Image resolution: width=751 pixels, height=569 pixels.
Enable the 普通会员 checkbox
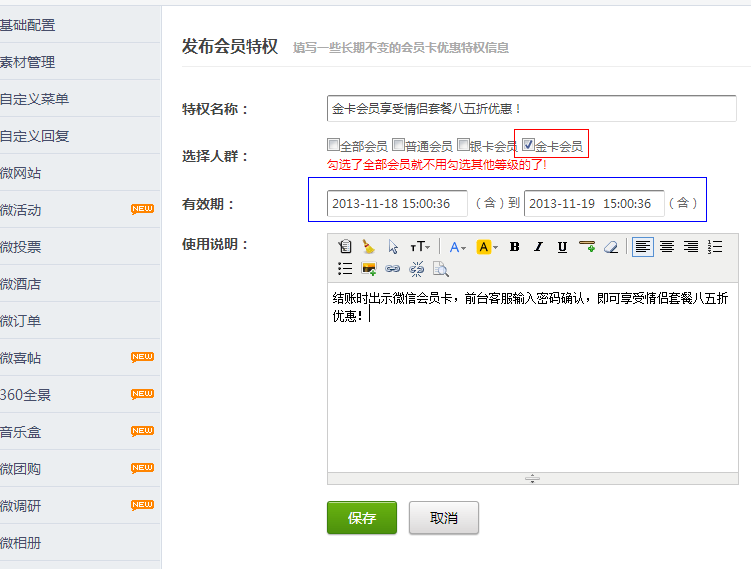coord(398,145)
